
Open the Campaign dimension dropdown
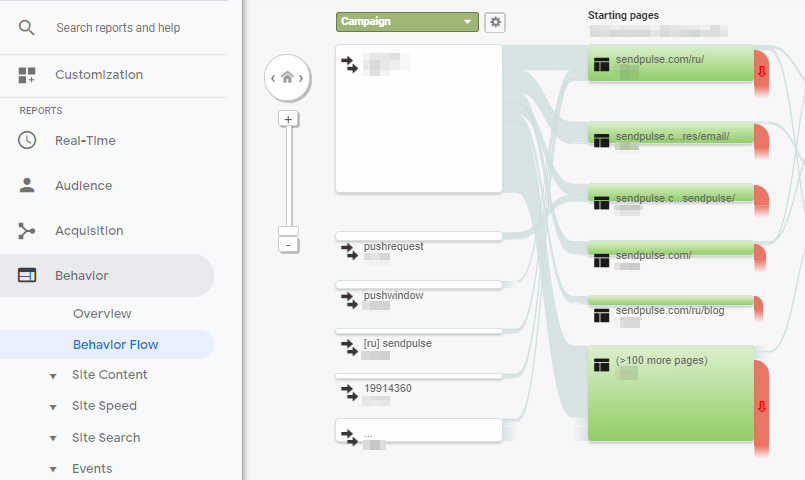click(407, 22)
